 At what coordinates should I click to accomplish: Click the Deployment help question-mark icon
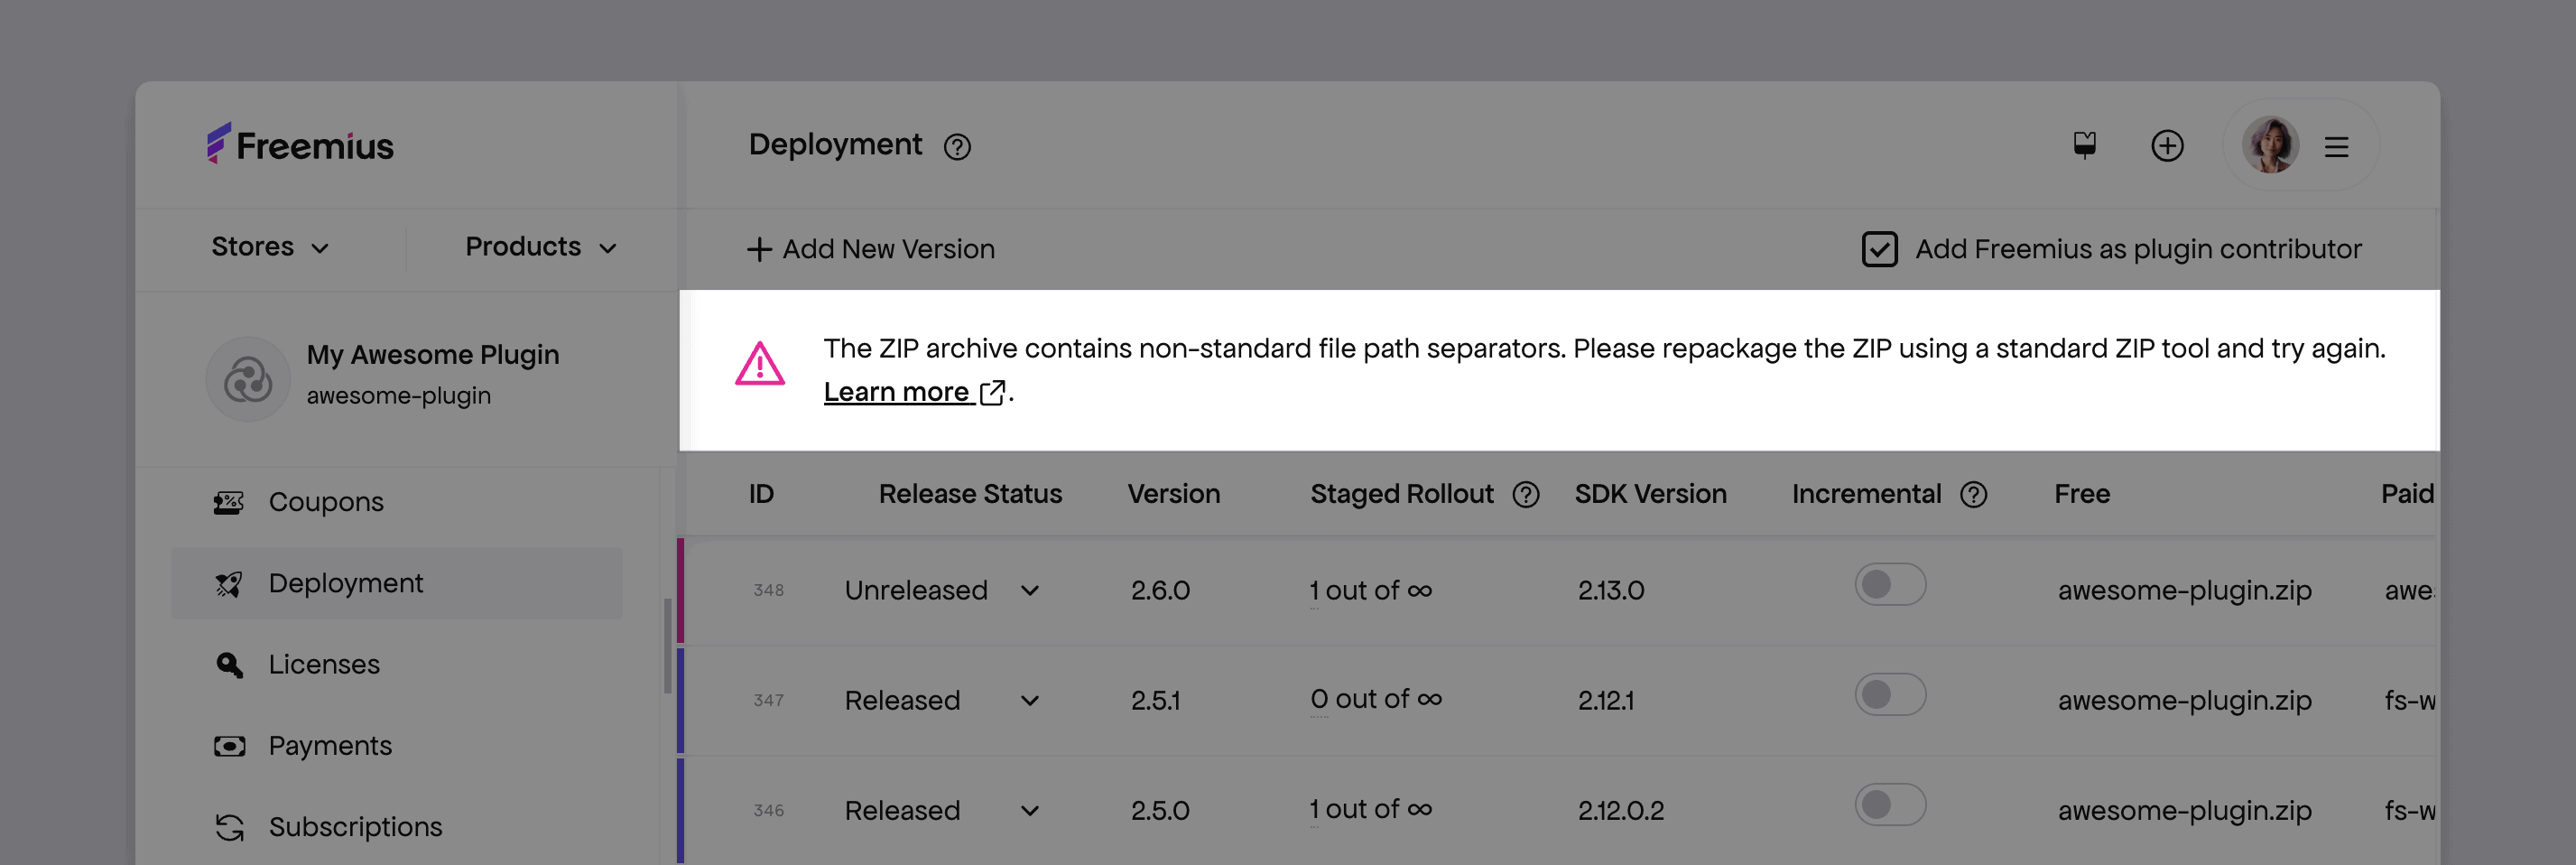pyautogui.click(x=957, y=147)
